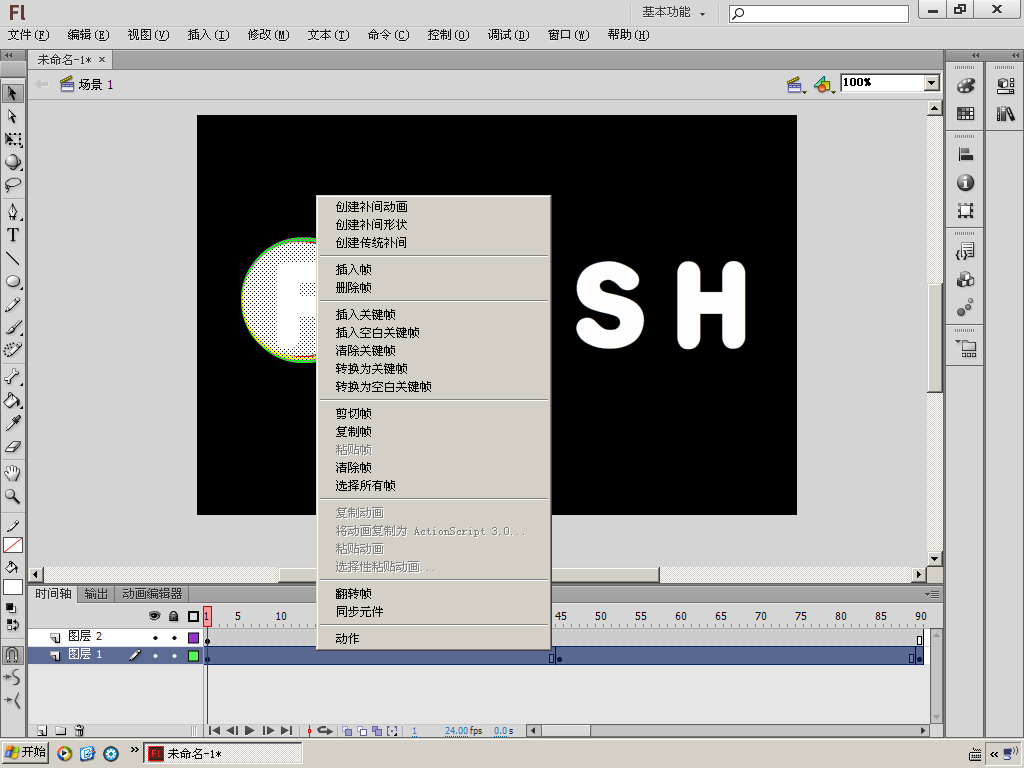Select the Brush tool
Screen dimensions: 1024x768
12,328
